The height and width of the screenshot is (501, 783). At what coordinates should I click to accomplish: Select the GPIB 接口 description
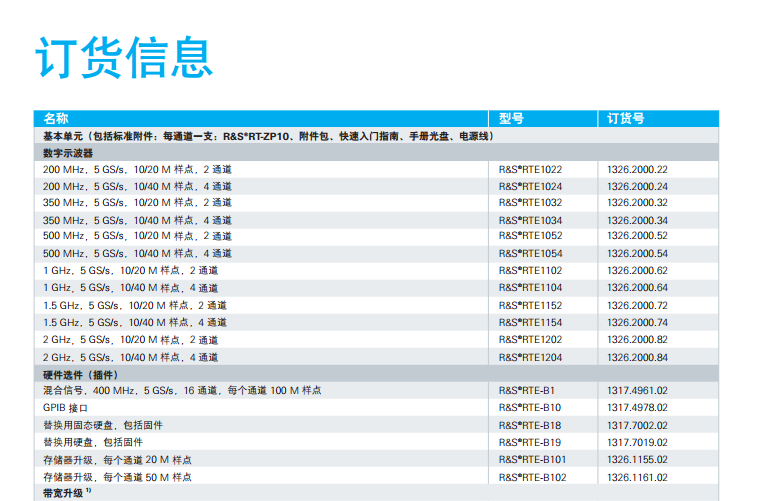click(65, 408)
